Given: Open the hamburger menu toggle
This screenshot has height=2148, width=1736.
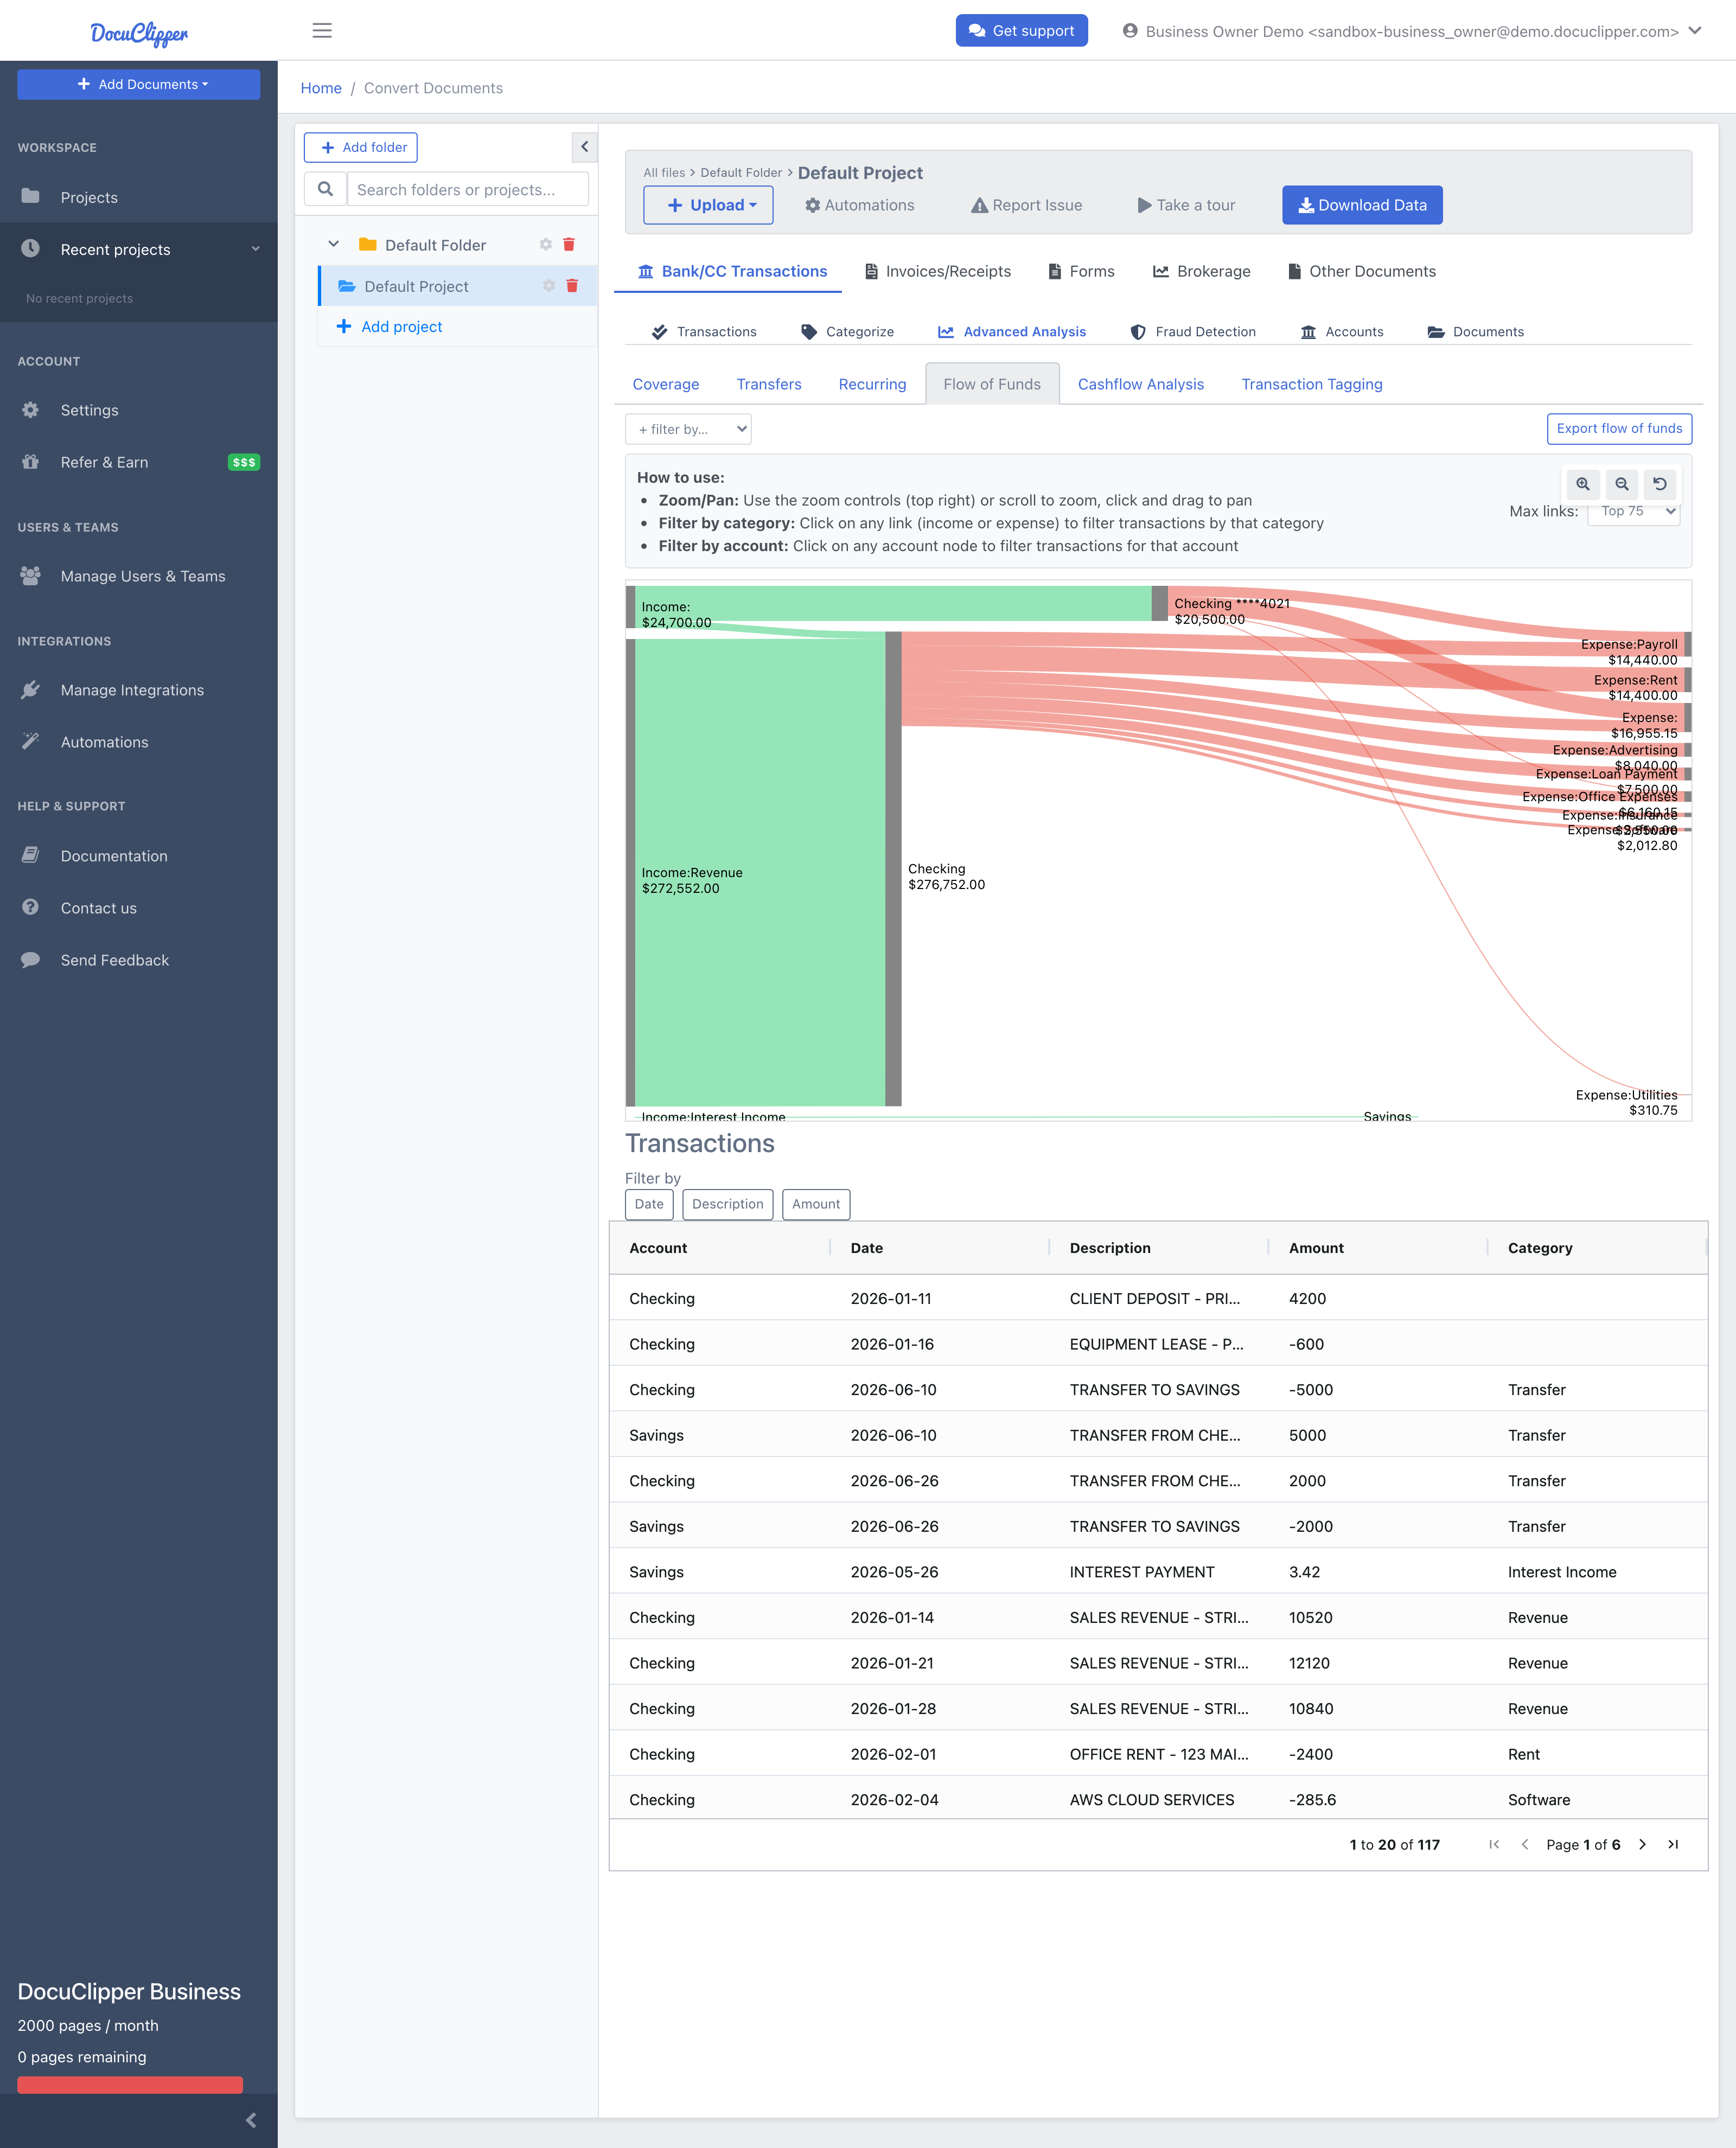Looking at the screenshot, I should (x=322, y=30).
